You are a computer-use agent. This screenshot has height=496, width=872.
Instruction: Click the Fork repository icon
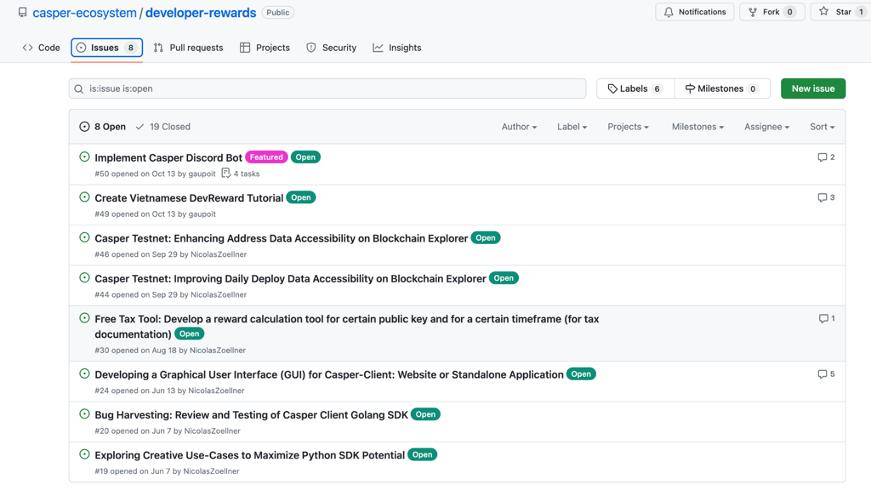[752, 12]
